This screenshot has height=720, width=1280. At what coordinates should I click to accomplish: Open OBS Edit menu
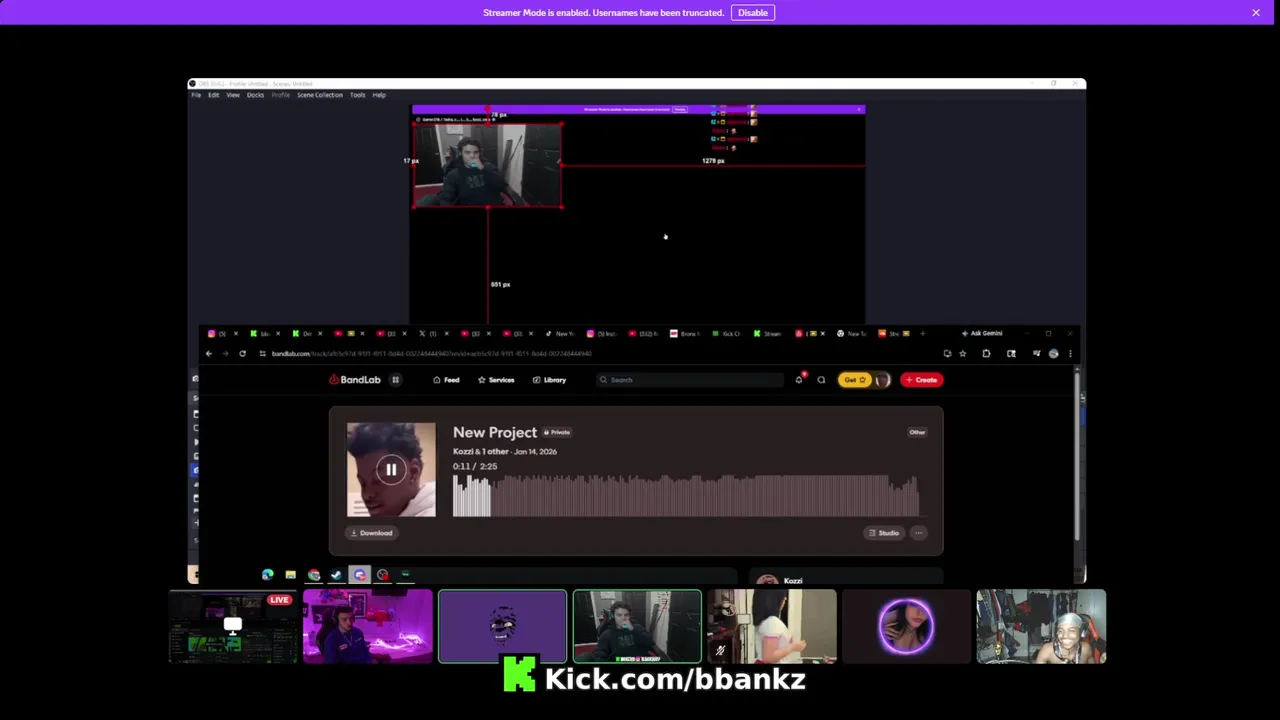tap(213, 95)
